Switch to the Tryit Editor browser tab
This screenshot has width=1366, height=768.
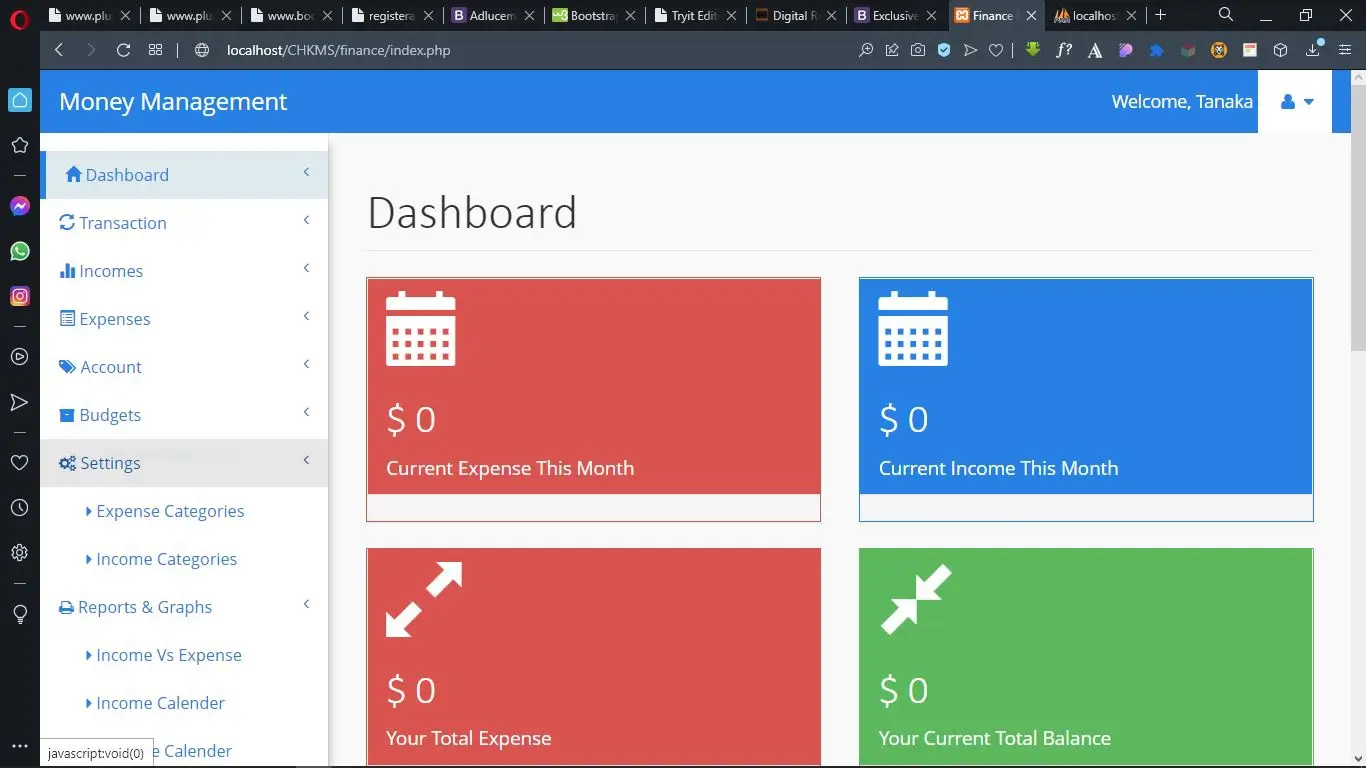[694, 15]
